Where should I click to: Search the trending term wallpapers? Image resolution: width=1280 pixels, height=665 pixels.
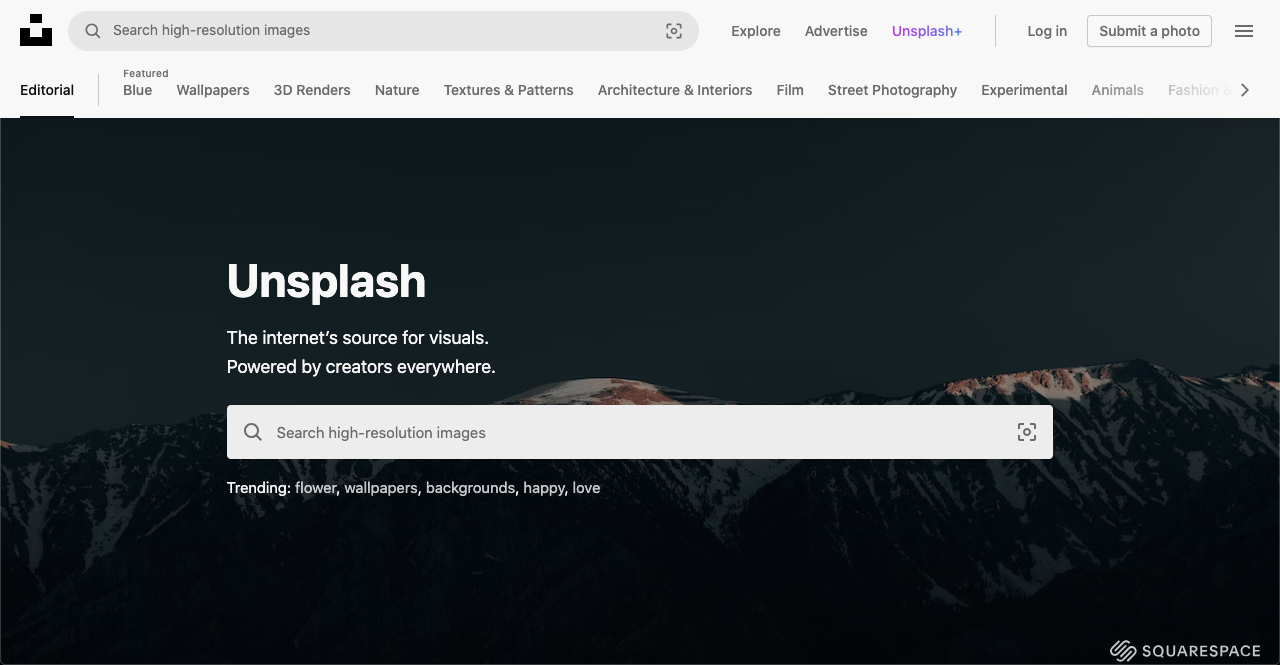(x=381, y=488)
